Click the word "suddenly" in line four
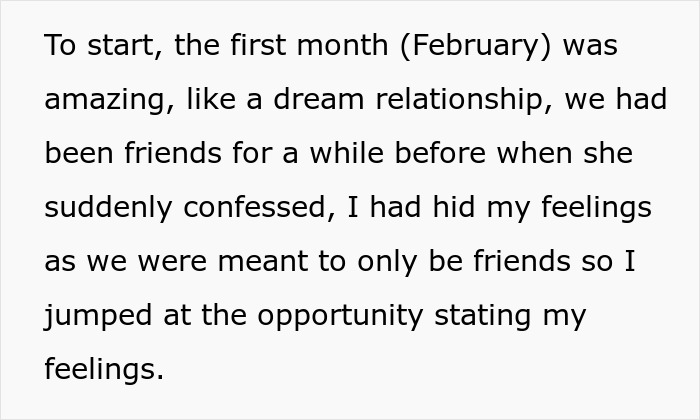The image size is (700, 420). click(x=108, y=208)
